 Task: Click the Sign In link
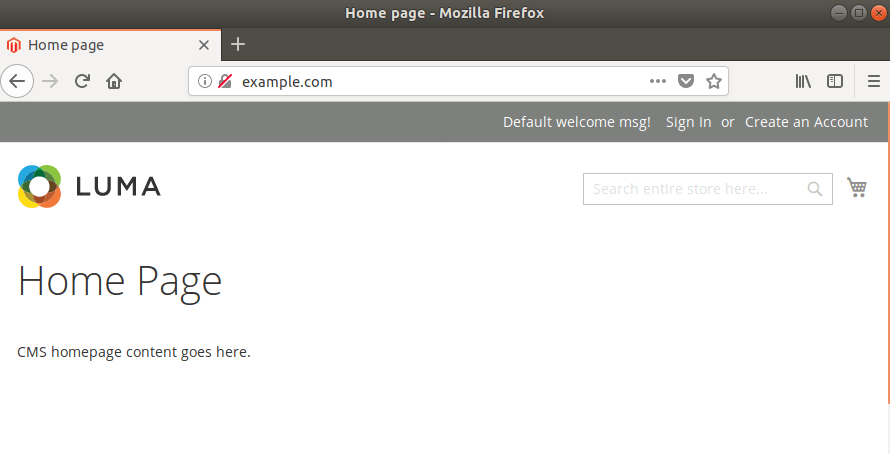click(688, 122)
